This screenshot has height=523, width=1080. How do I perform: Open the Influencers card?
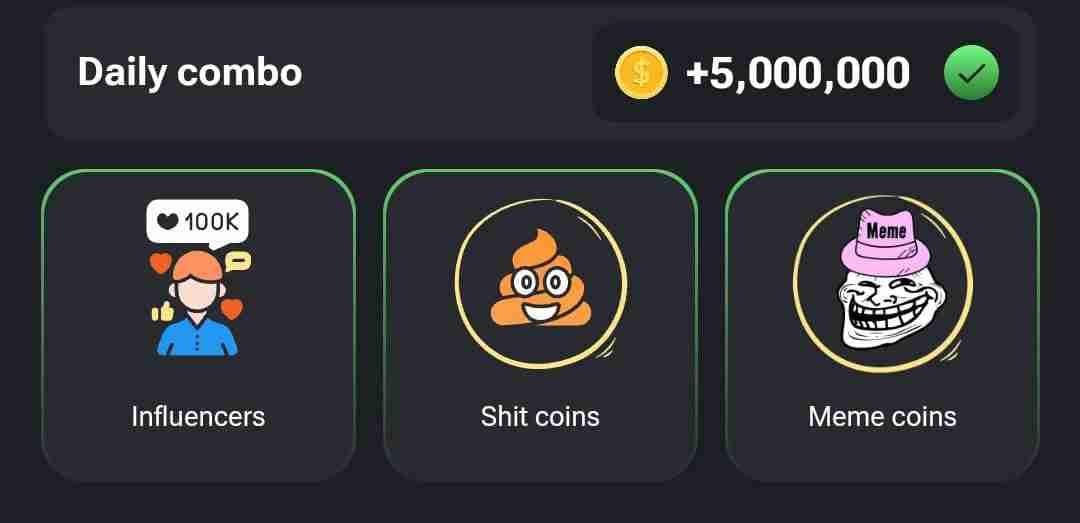(x=198, y=325)
